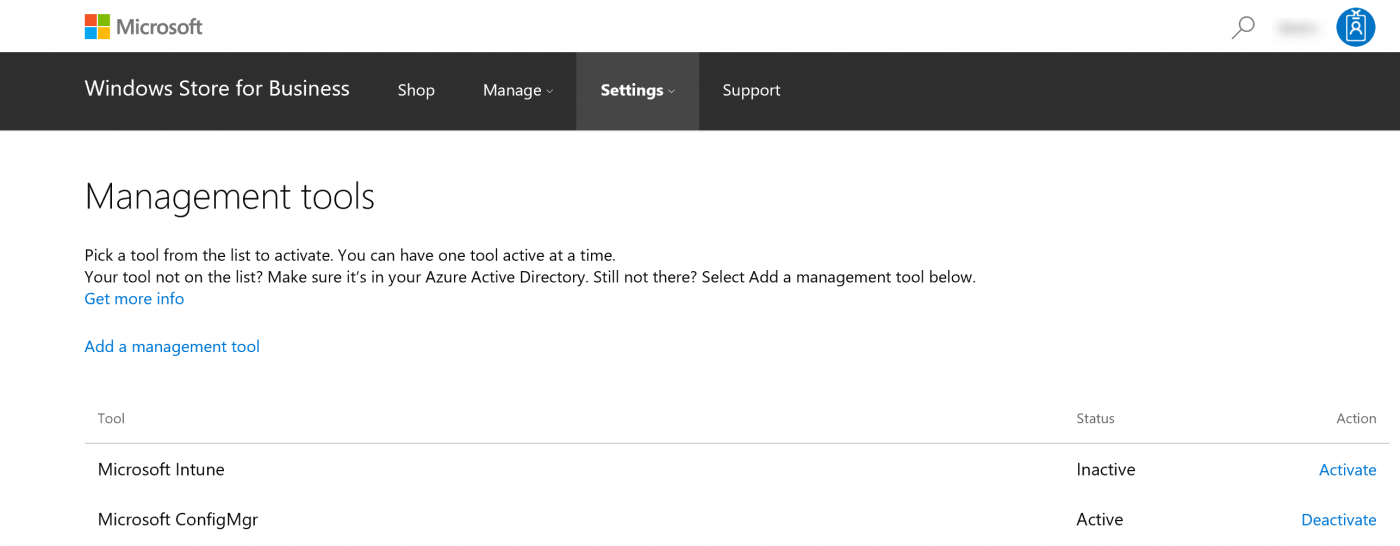
Task: Click the Action column header
Action: tap(1356, 419)
